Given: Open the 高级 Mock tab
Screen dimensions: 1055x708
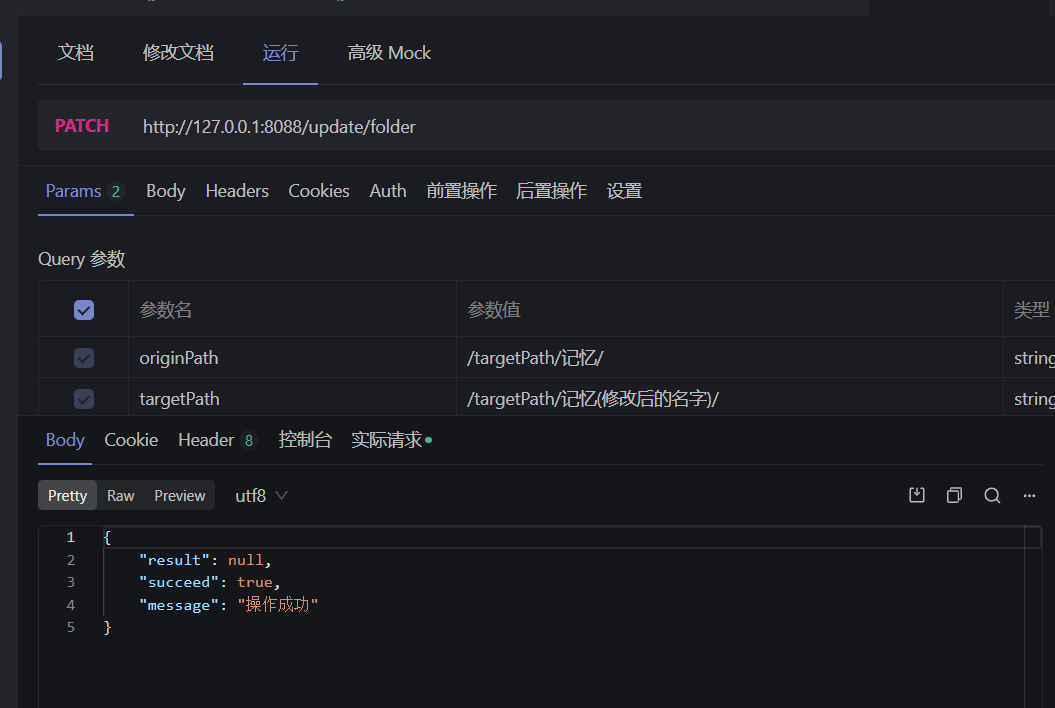Looking at the screenshot, I should click(x=389, y=53).
